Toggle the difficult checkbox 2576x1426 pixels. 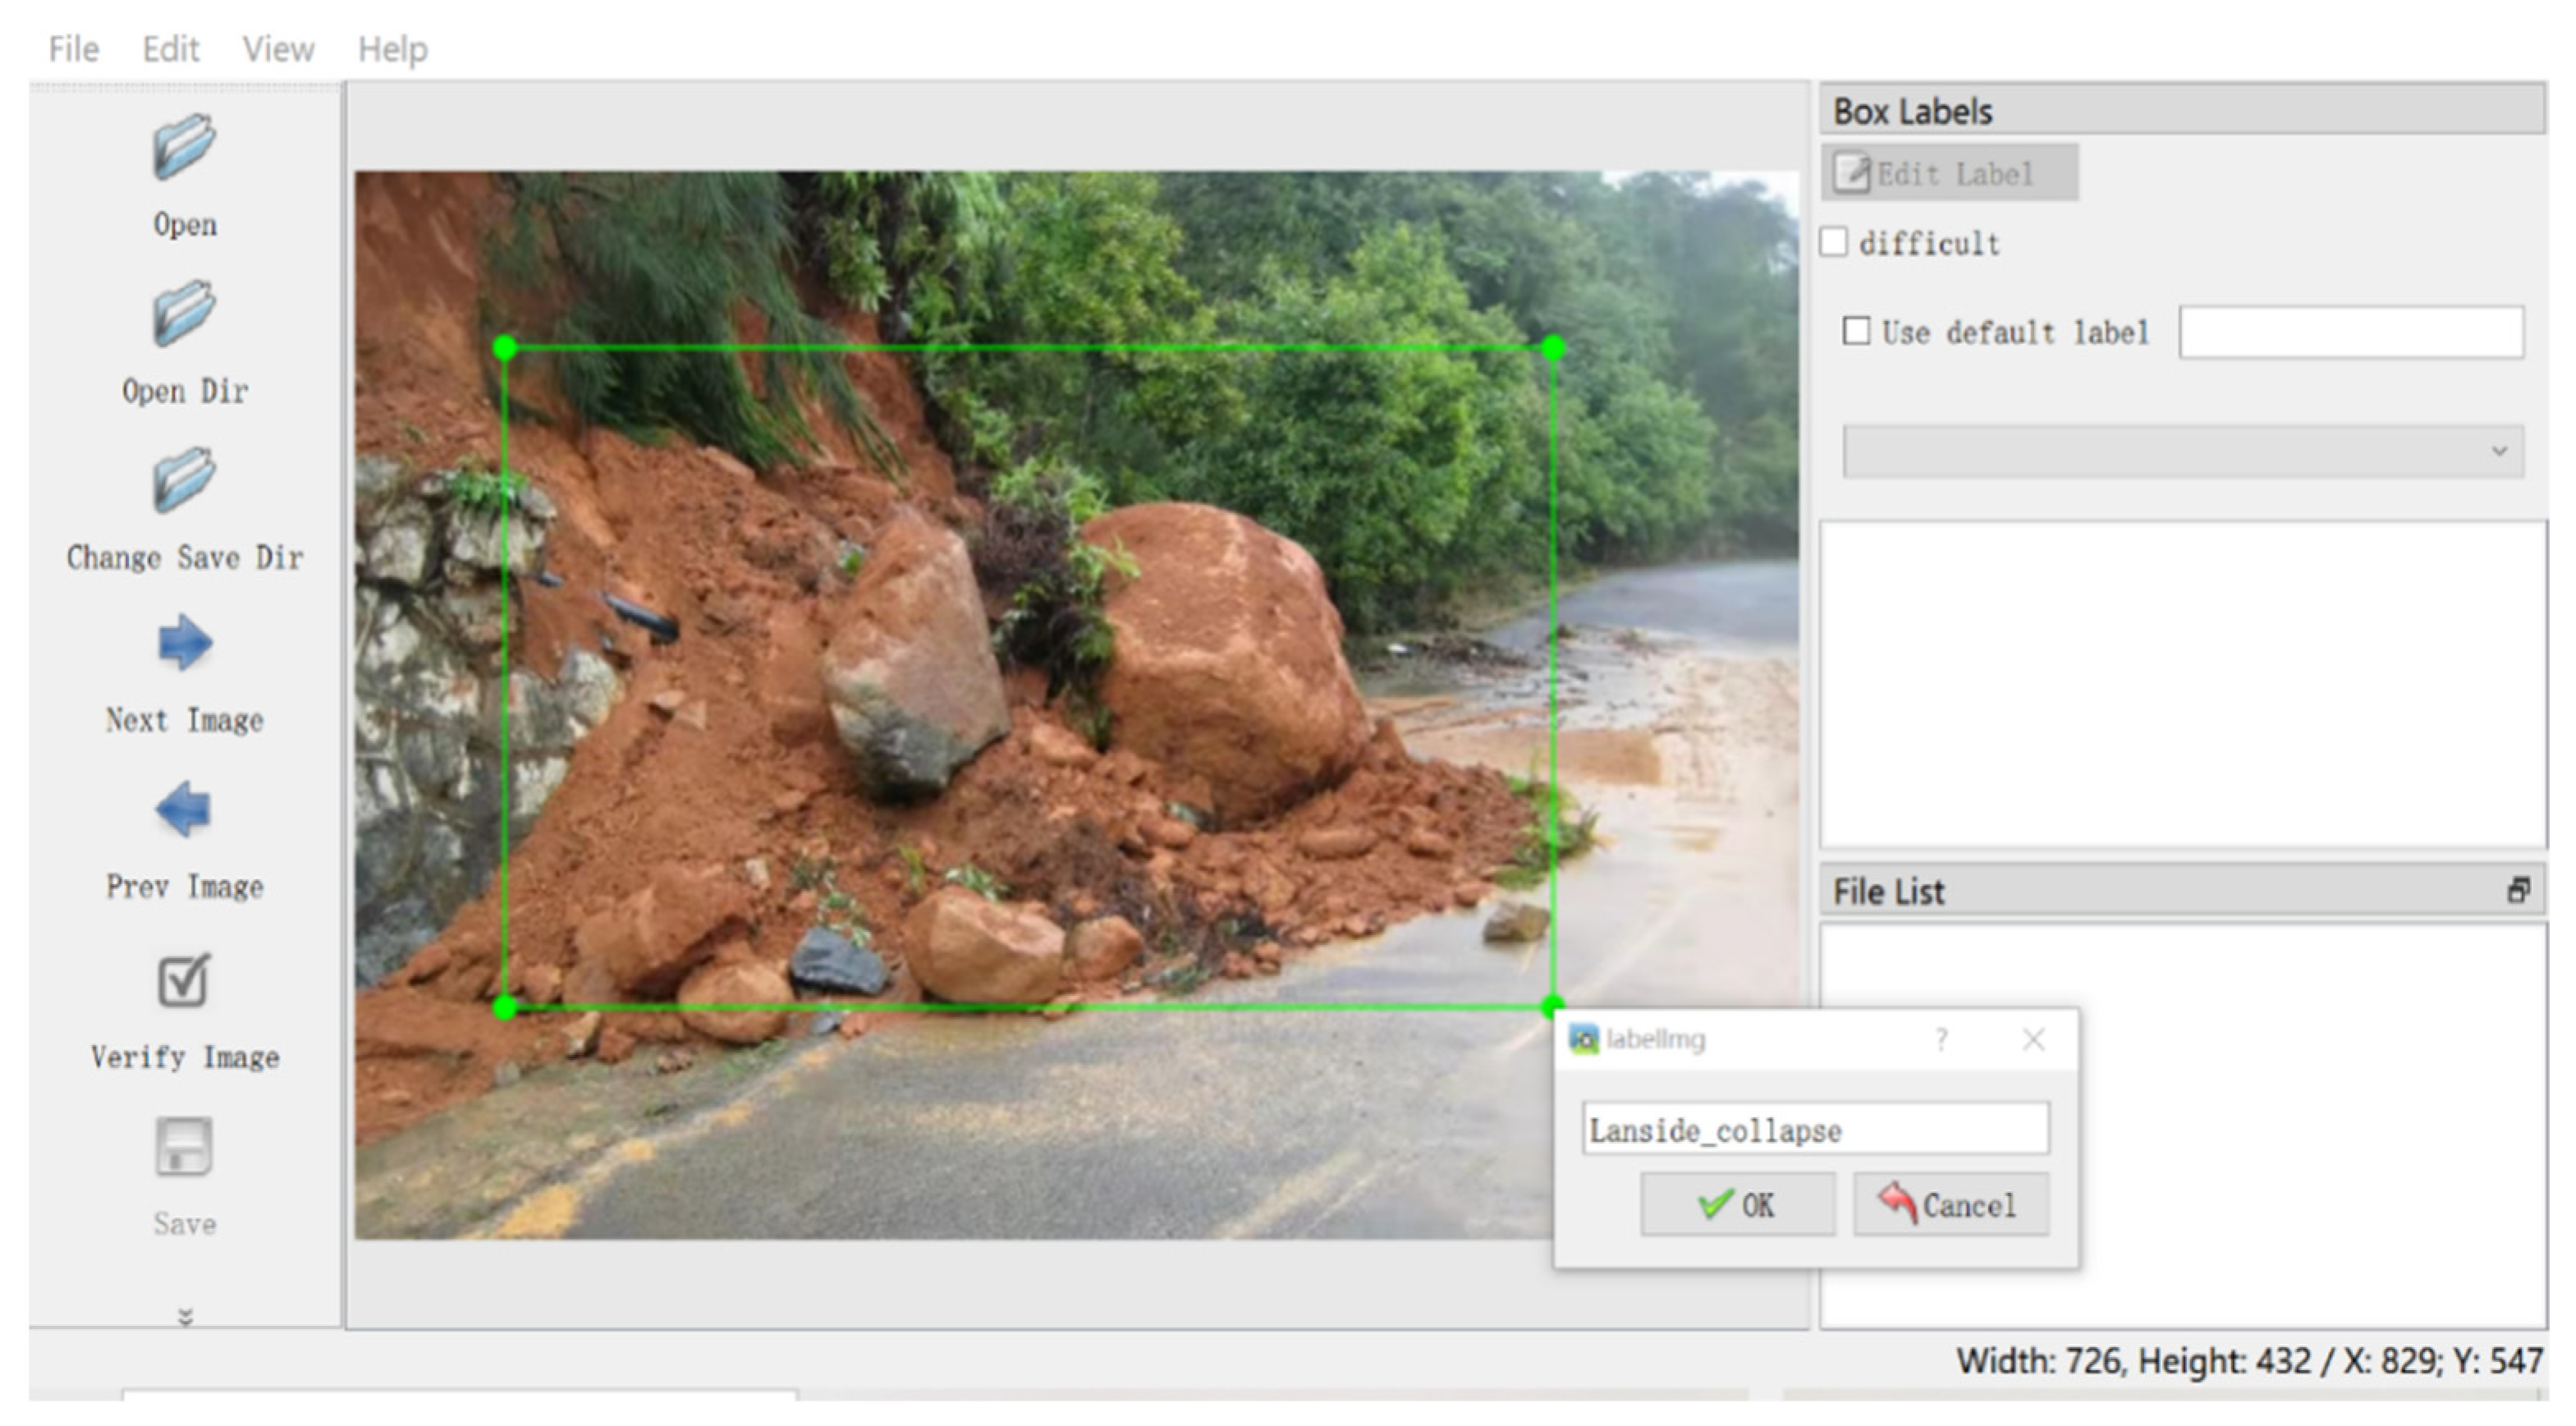(1834, 243)
